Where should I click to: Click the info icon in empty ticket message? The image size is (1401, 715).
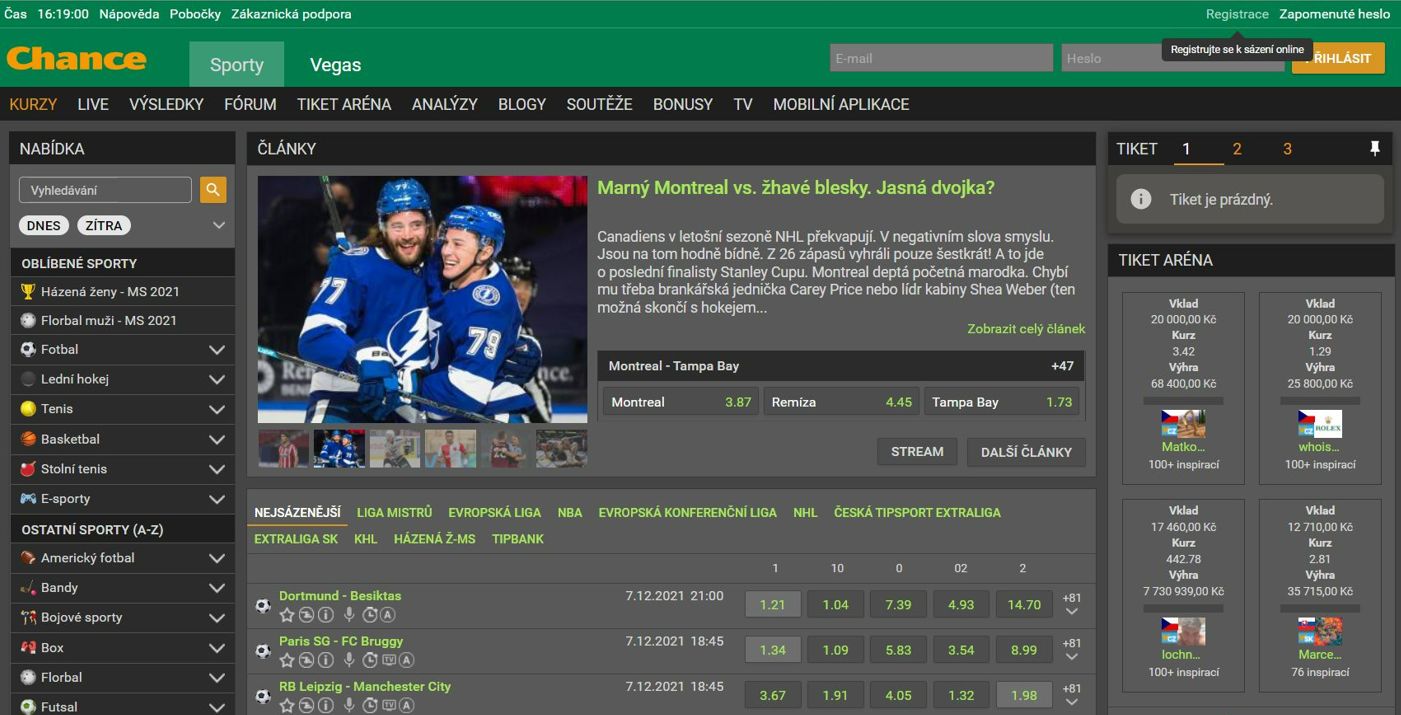[x=1140, y=199]
